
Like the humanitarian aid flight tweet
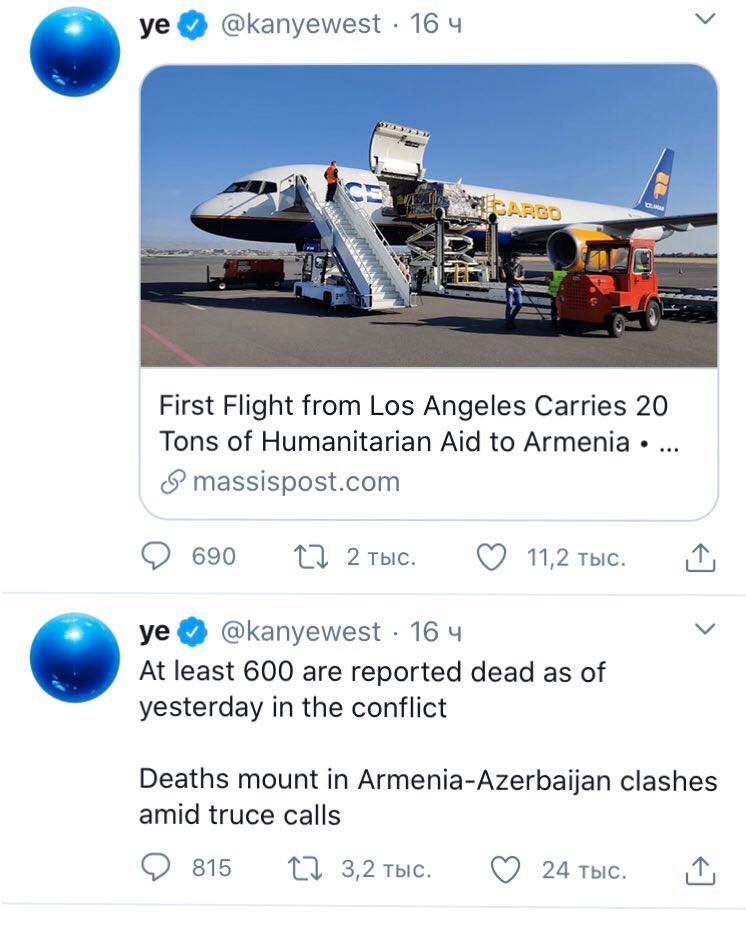[x=491, y=557]
